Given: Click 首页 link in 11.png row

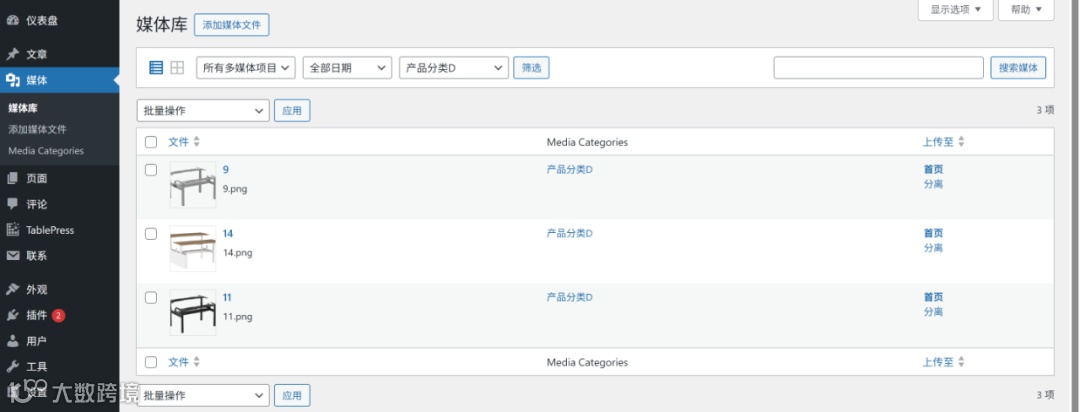Looking at the screenshot, I should point(933,298).
